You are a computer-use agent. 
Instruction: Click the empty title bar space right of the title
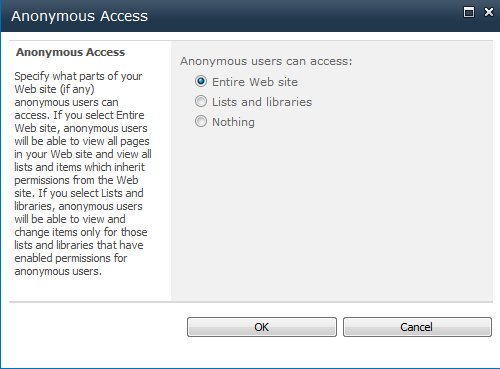[x=303, y=16]
